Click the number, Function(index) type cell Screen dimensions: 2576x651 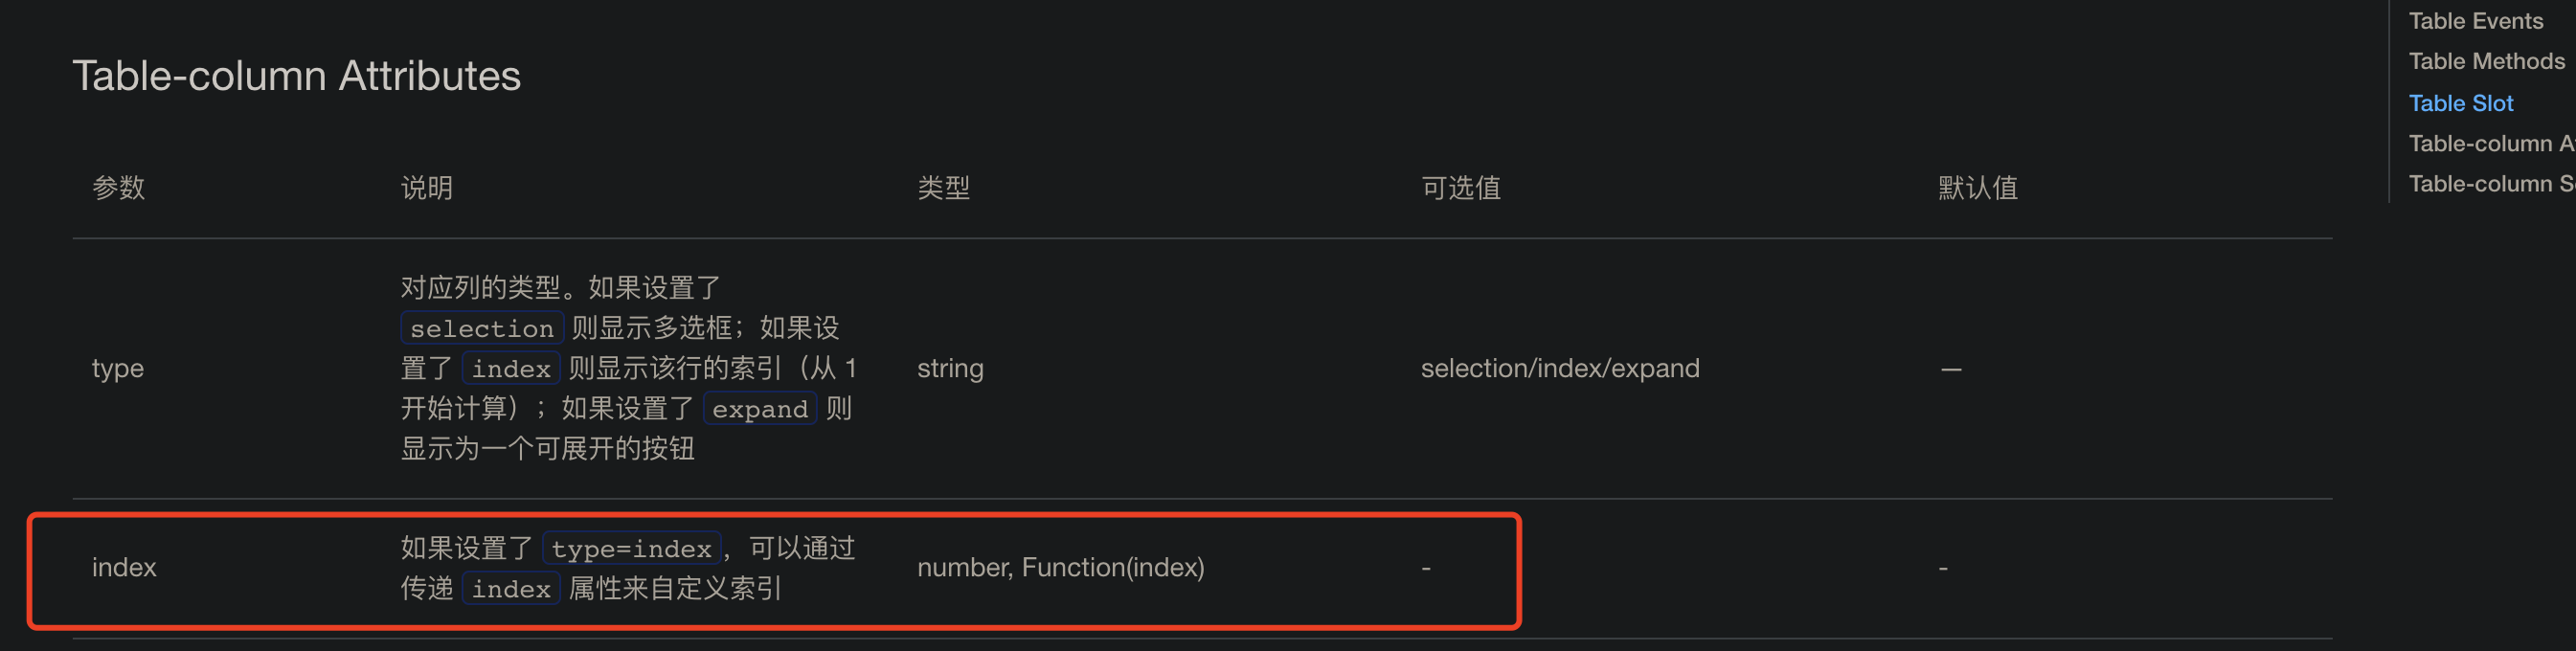point(1062,567)
